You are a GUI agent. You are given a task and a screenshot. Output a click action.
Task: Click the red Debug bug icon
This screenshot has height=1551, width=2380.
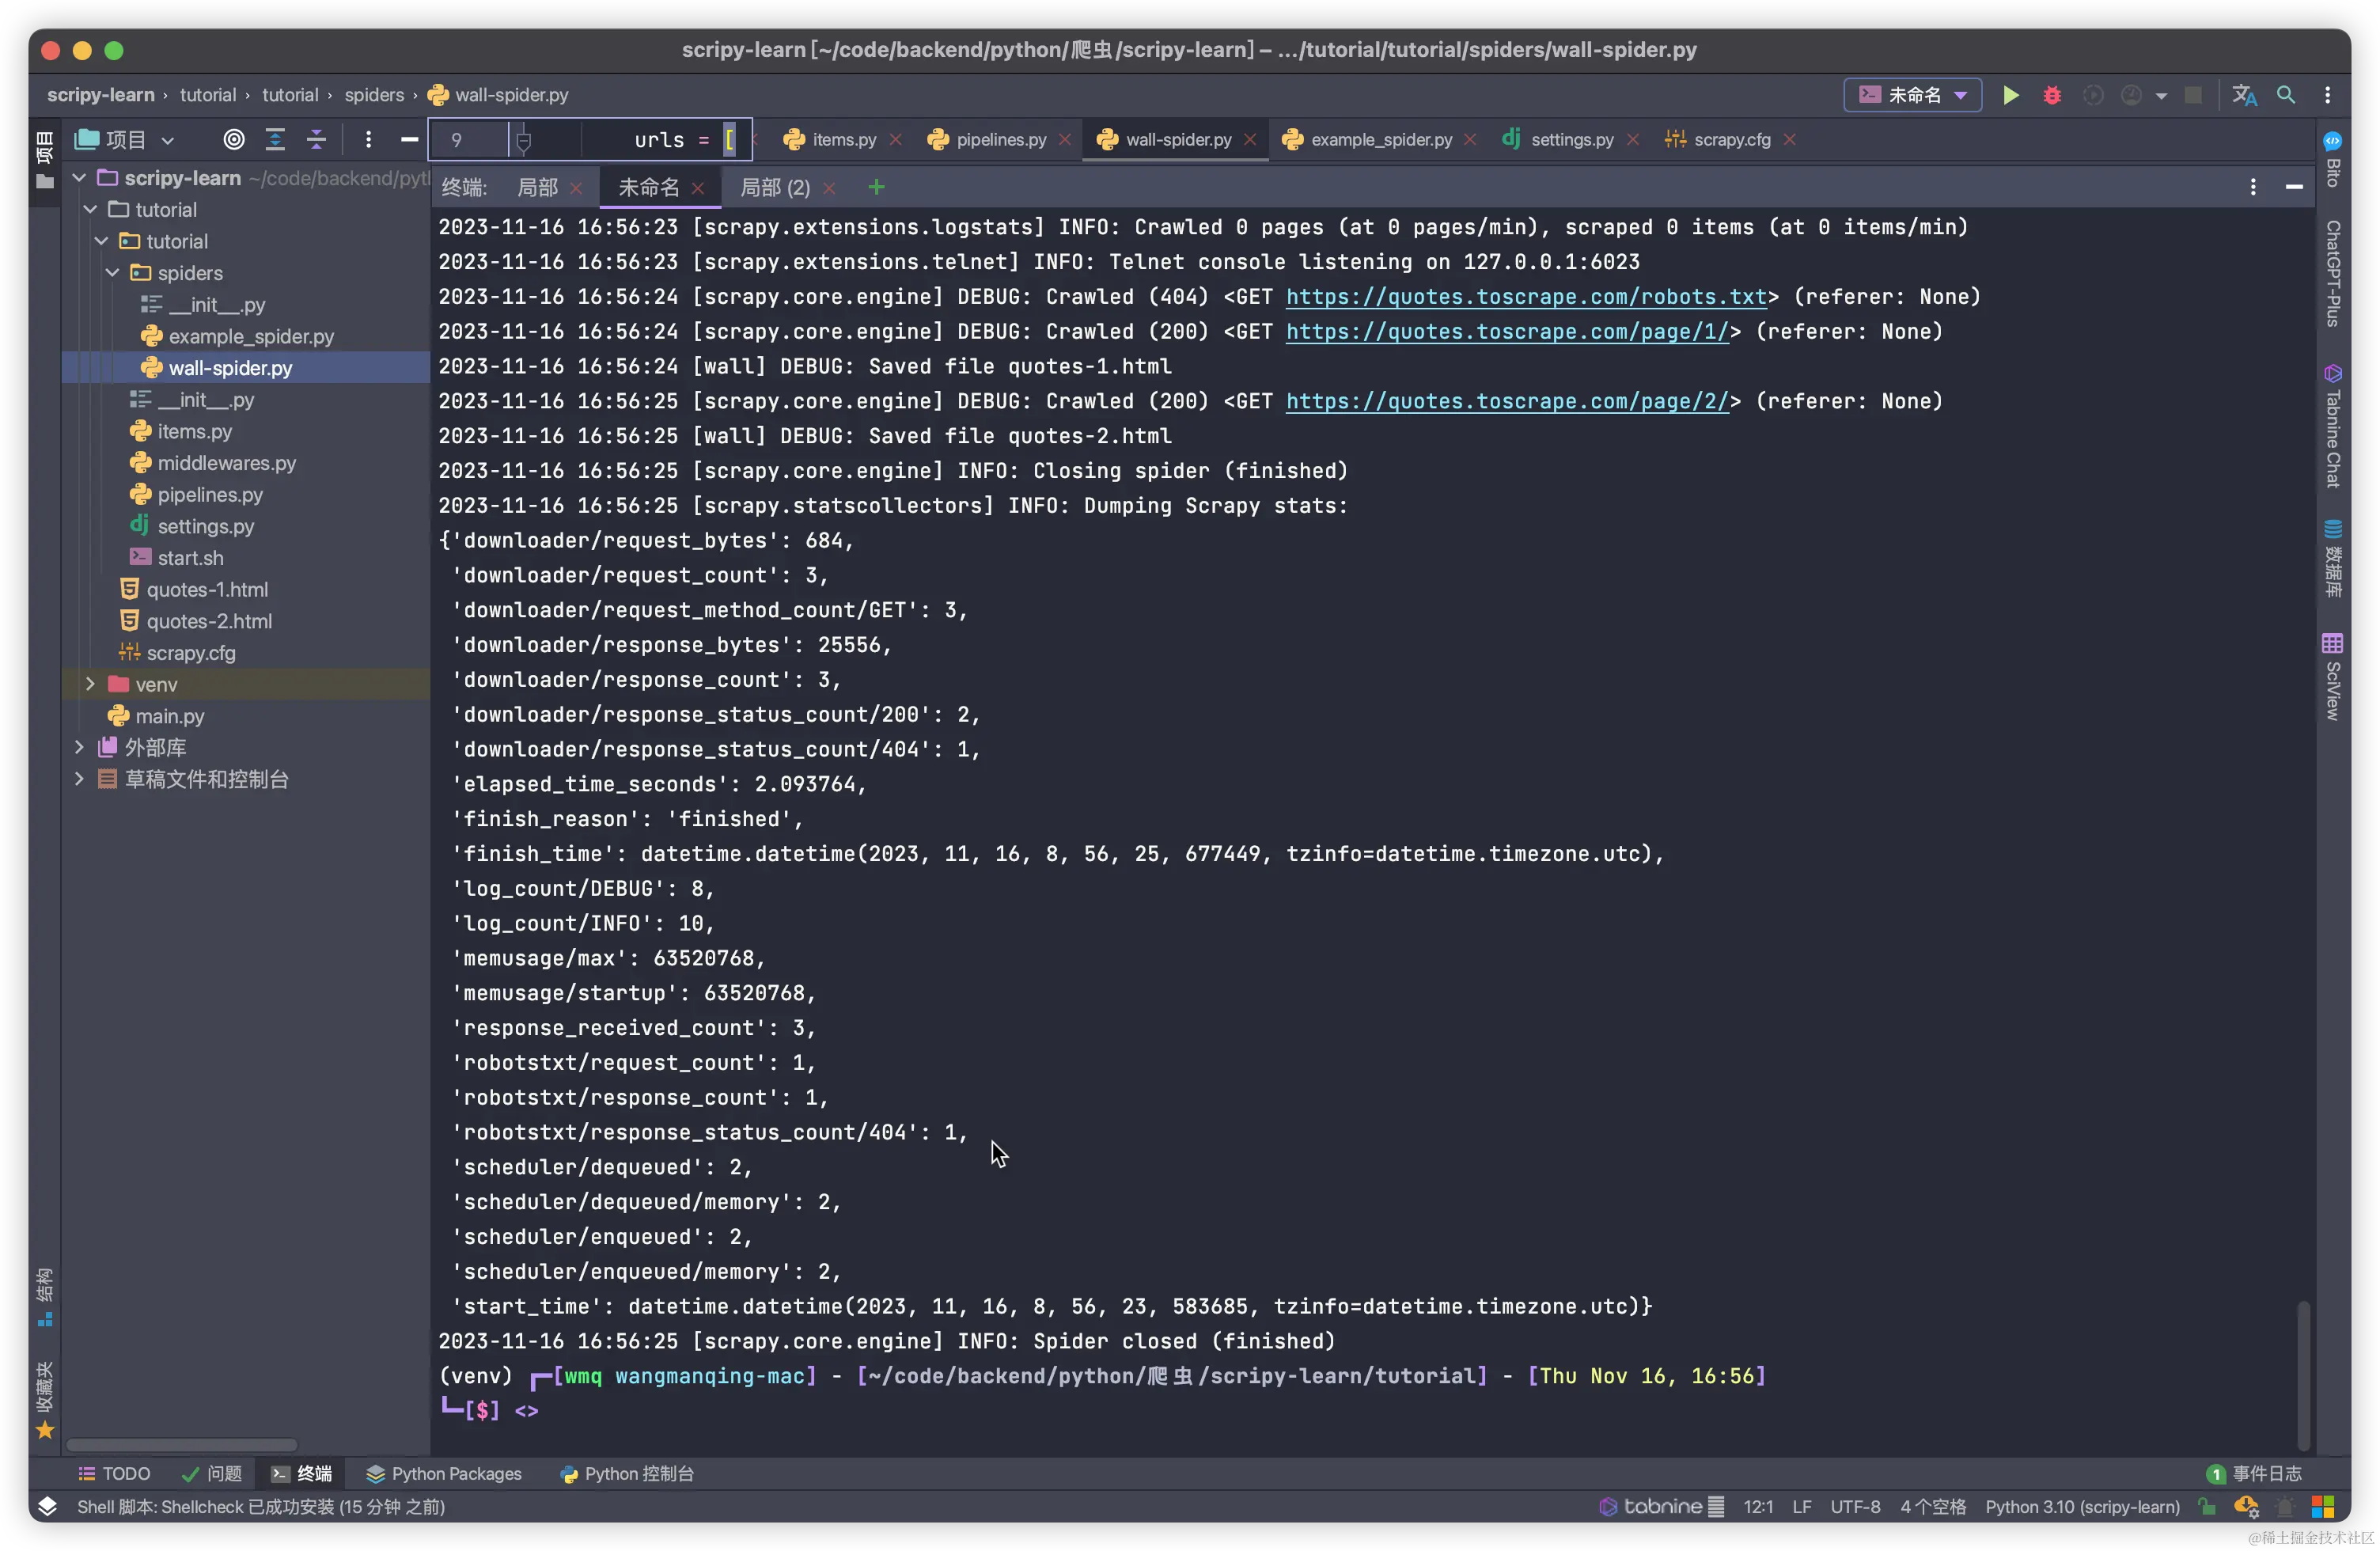click(2051, 95)
